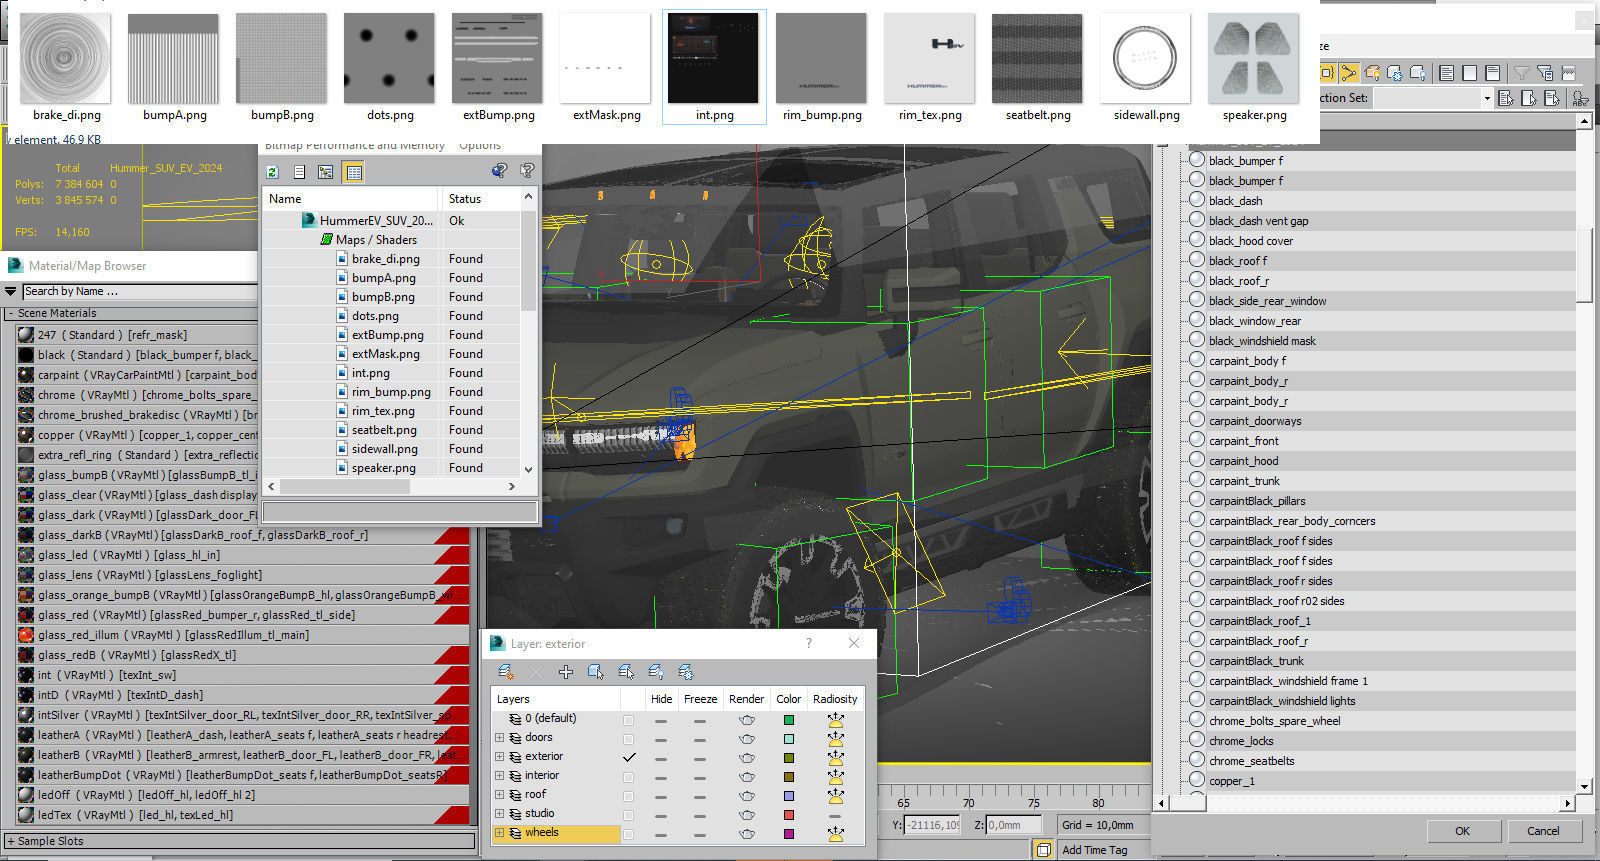Click Cancel button in selection dialog
The width and height of the screenshot is (1600, 861).
click(1543, 831)
